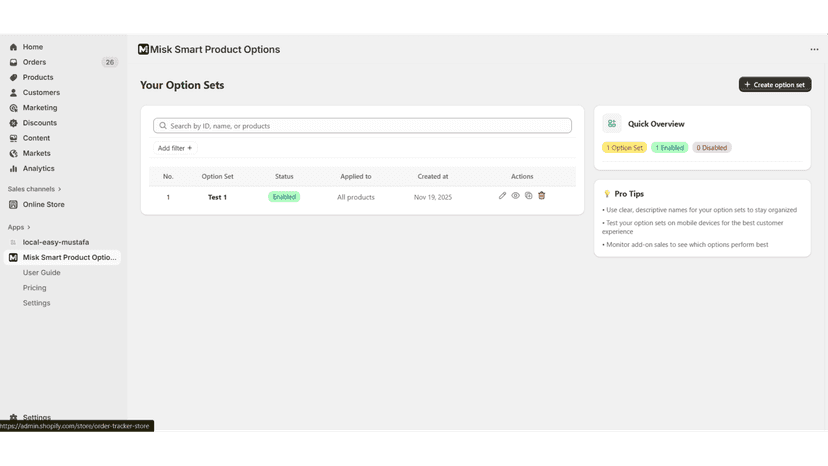
Task: Click the Analytics bar chart icon
Action: point(13,169)
